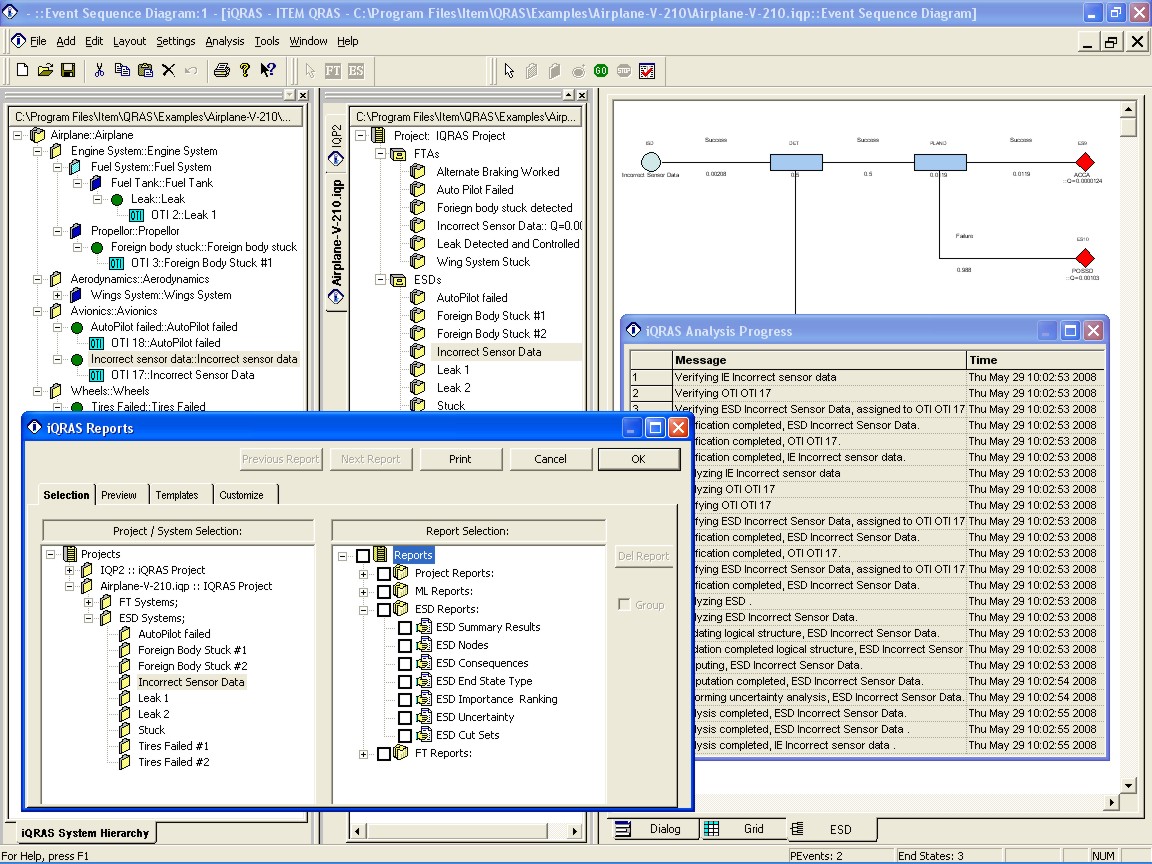
Task: Delete the selected item using the X icon
Action: click(168, 71)
